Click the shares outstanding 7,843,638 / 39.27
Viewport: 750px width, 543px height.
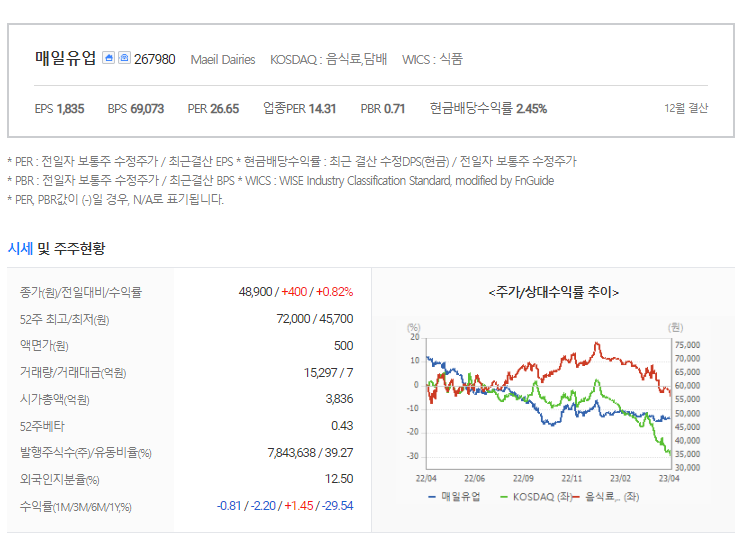pyautogui.click(x=310, y=453)
